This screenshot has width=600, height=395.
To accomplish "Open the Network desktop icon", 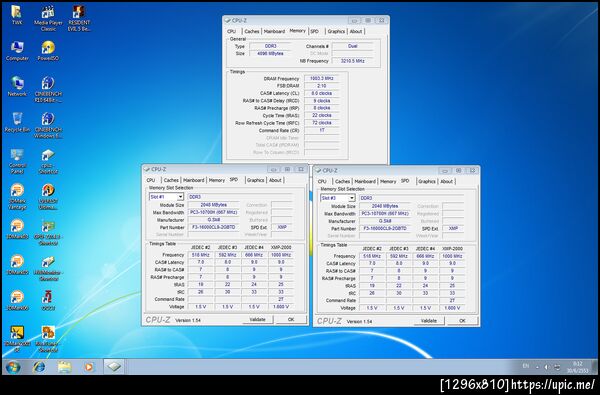I will 17,87.
